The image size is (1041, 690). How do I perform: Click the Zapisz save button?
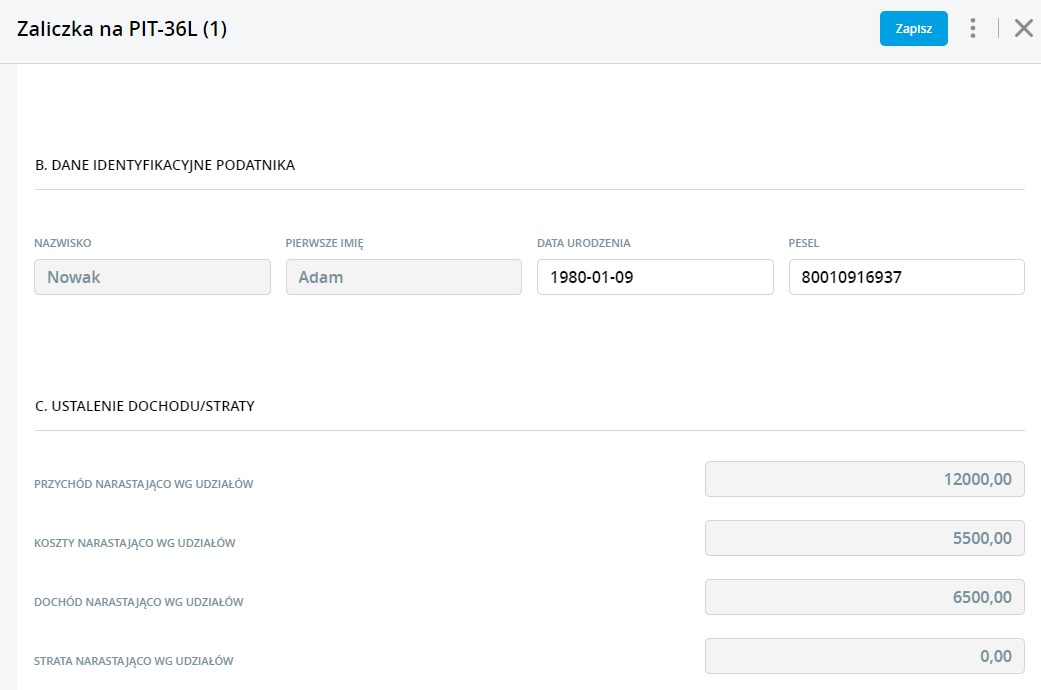(913, 29)
